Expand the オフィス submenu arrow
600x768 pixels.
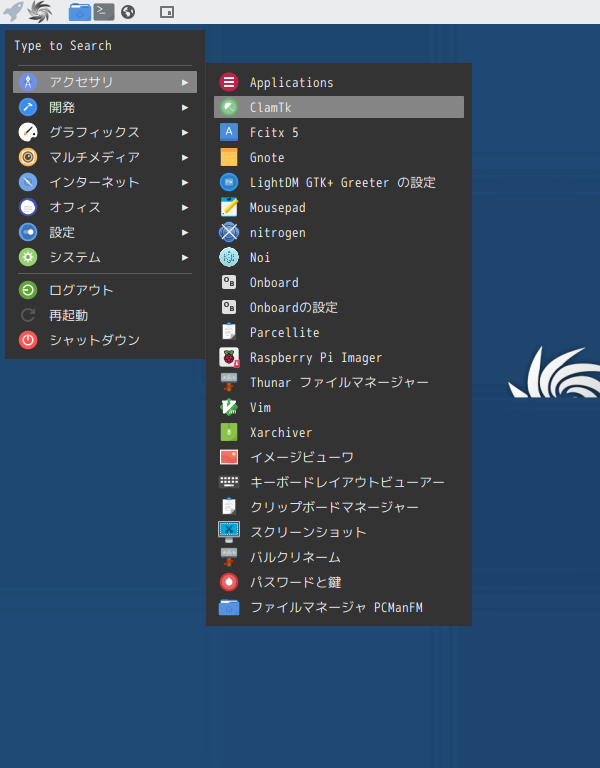point(185,207)
